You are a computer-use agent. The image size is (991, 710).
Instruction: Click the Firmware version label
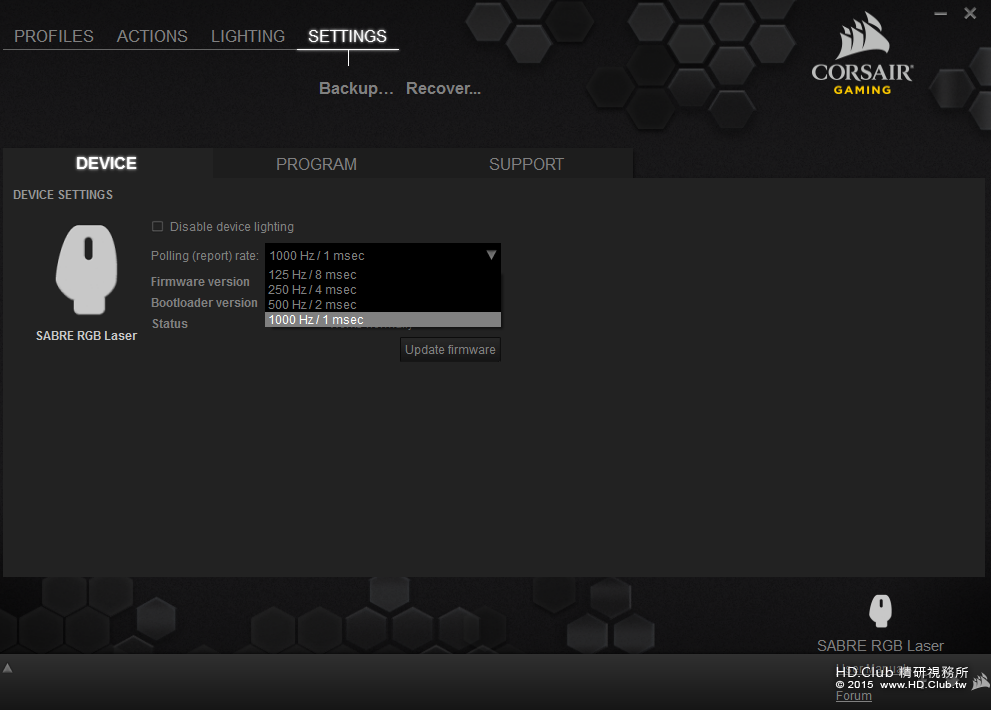[200, 282]
